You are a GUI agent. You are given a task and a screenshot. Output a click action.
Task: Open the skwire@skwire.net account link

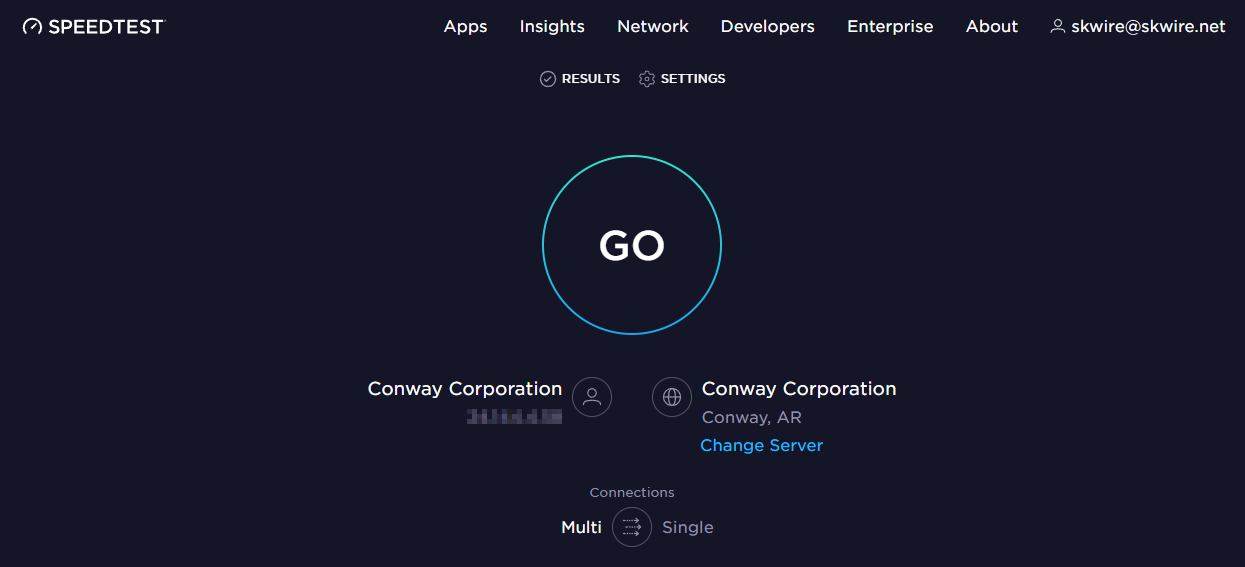pos(1148,27)
